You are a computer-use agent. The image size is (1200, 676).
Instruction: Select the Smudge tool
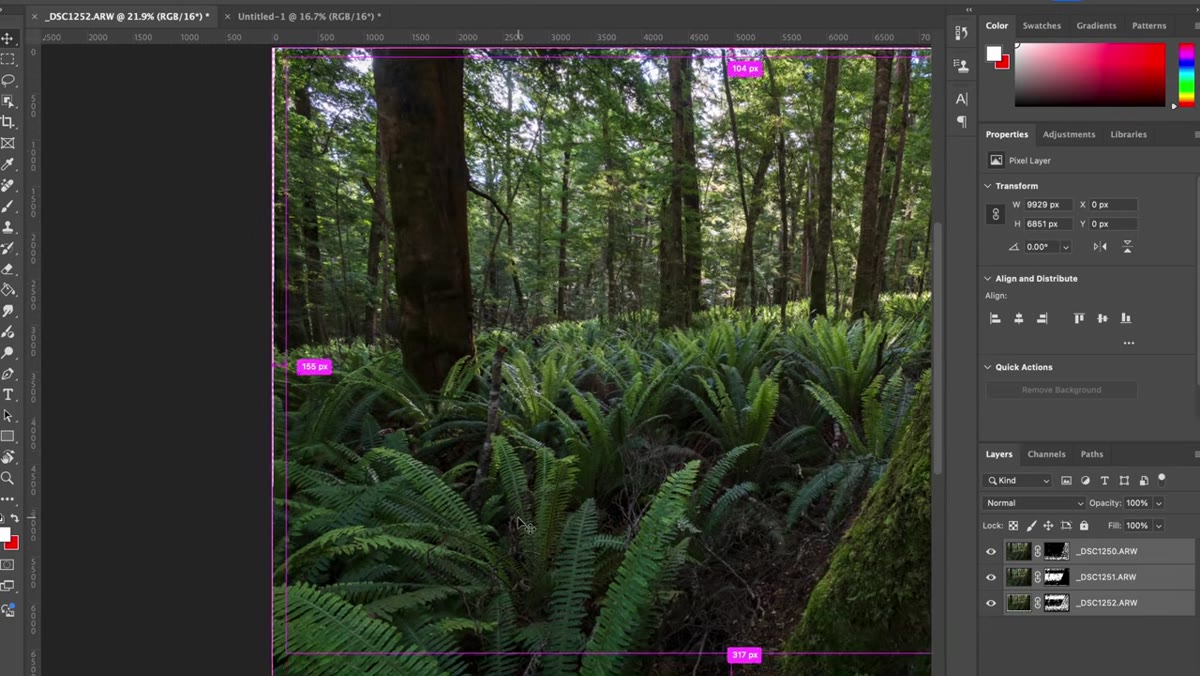(x=8, y=311)
